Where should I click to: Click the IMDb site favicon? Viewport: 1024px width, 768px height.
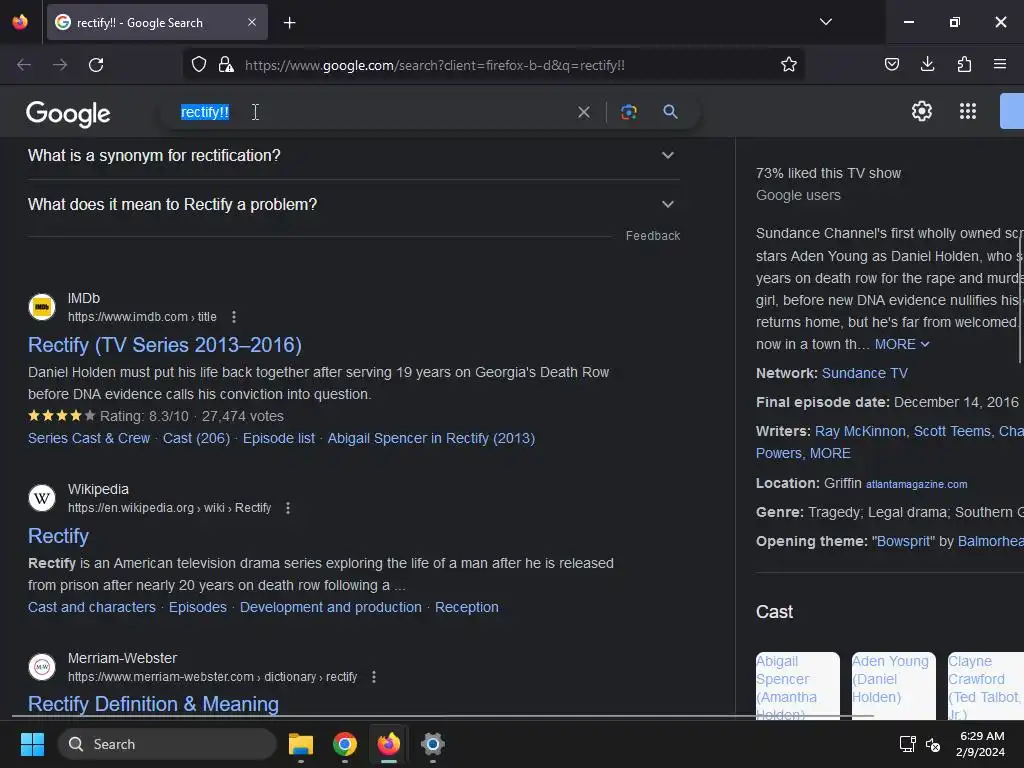click(x=42, y=307)
